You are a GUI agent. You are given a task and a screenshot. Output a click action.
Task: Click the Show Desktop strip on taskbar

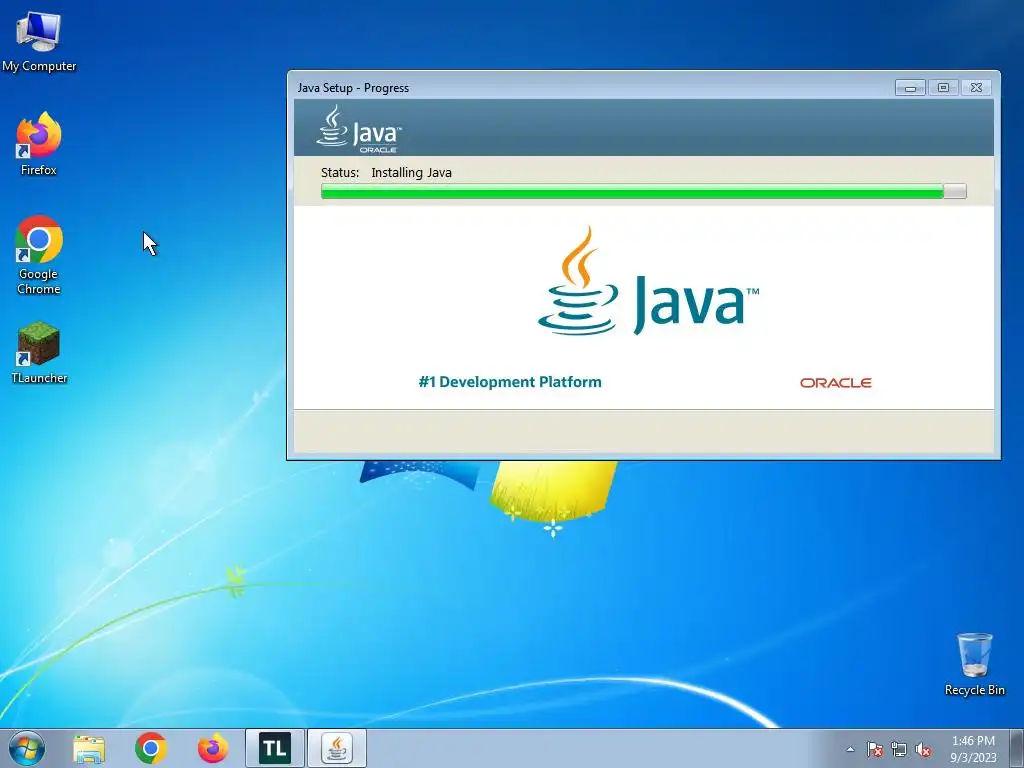[1019, 748]
